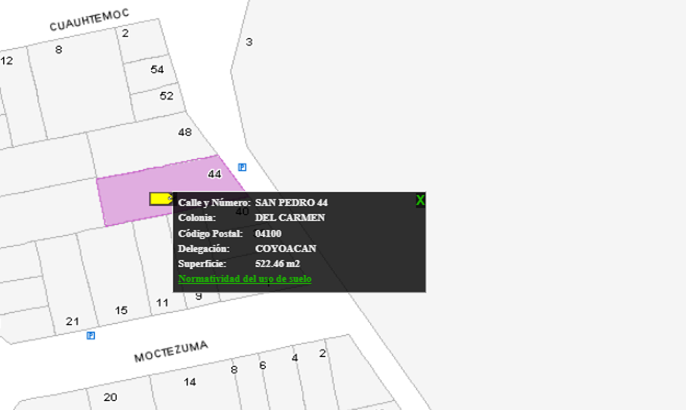Select lot 48 on the map
The height and width of the screenshot is (410, 686).
coord(185,132)
